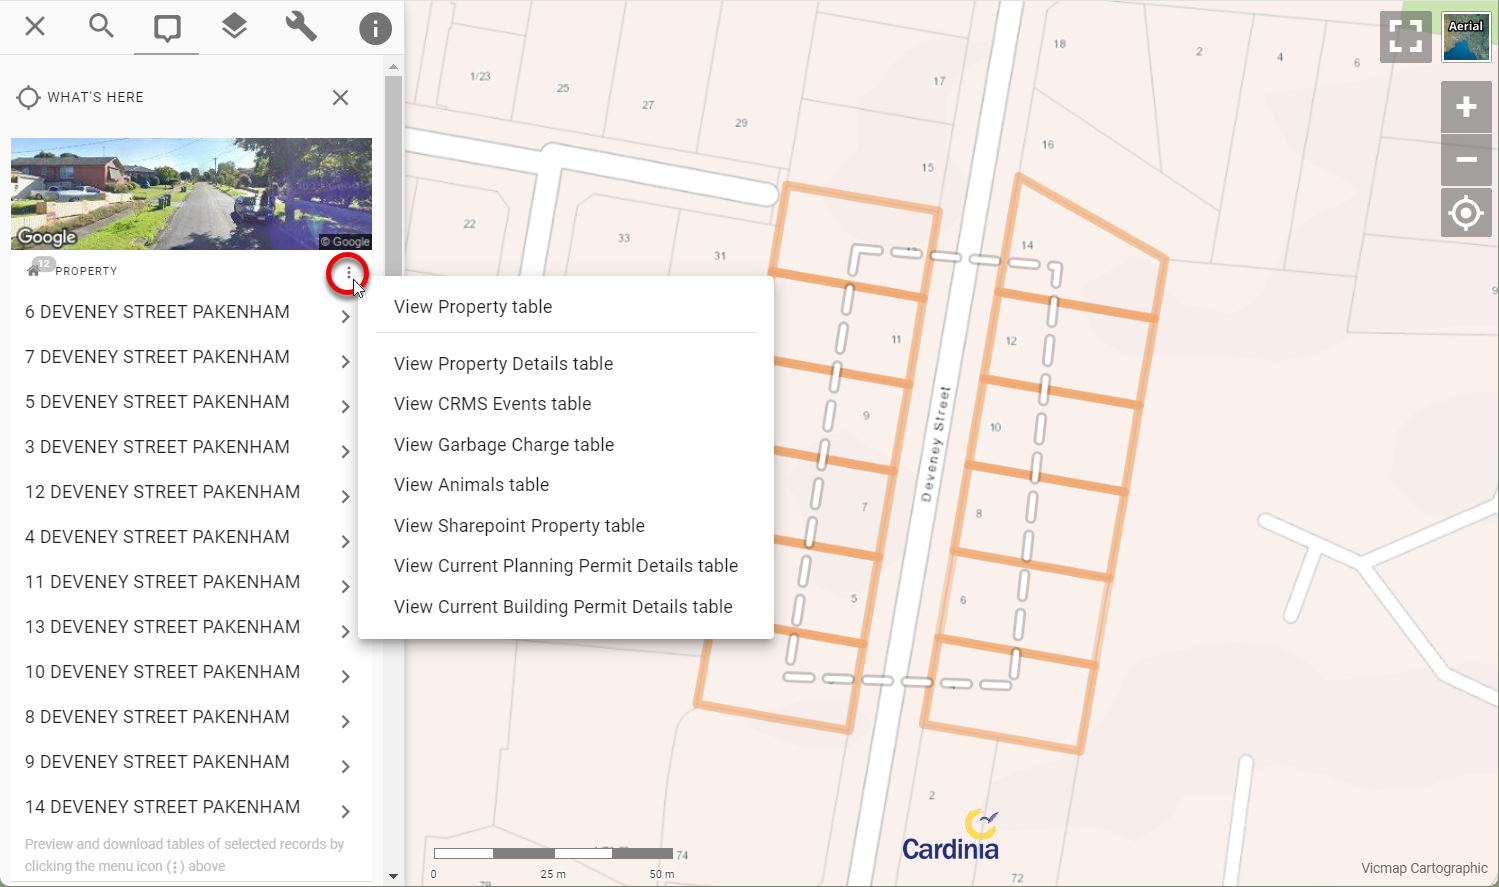Image resolution: width=1499 pixels, height=887 pixels.
Task: Choose View Garbage Charge table
Action: (x=504, y=445)
